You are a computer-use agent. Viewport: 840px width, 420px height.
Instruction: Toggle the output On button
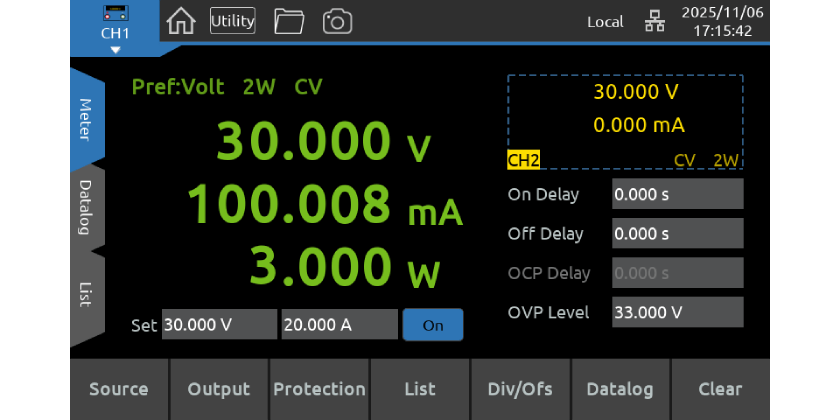pos(433,325)
